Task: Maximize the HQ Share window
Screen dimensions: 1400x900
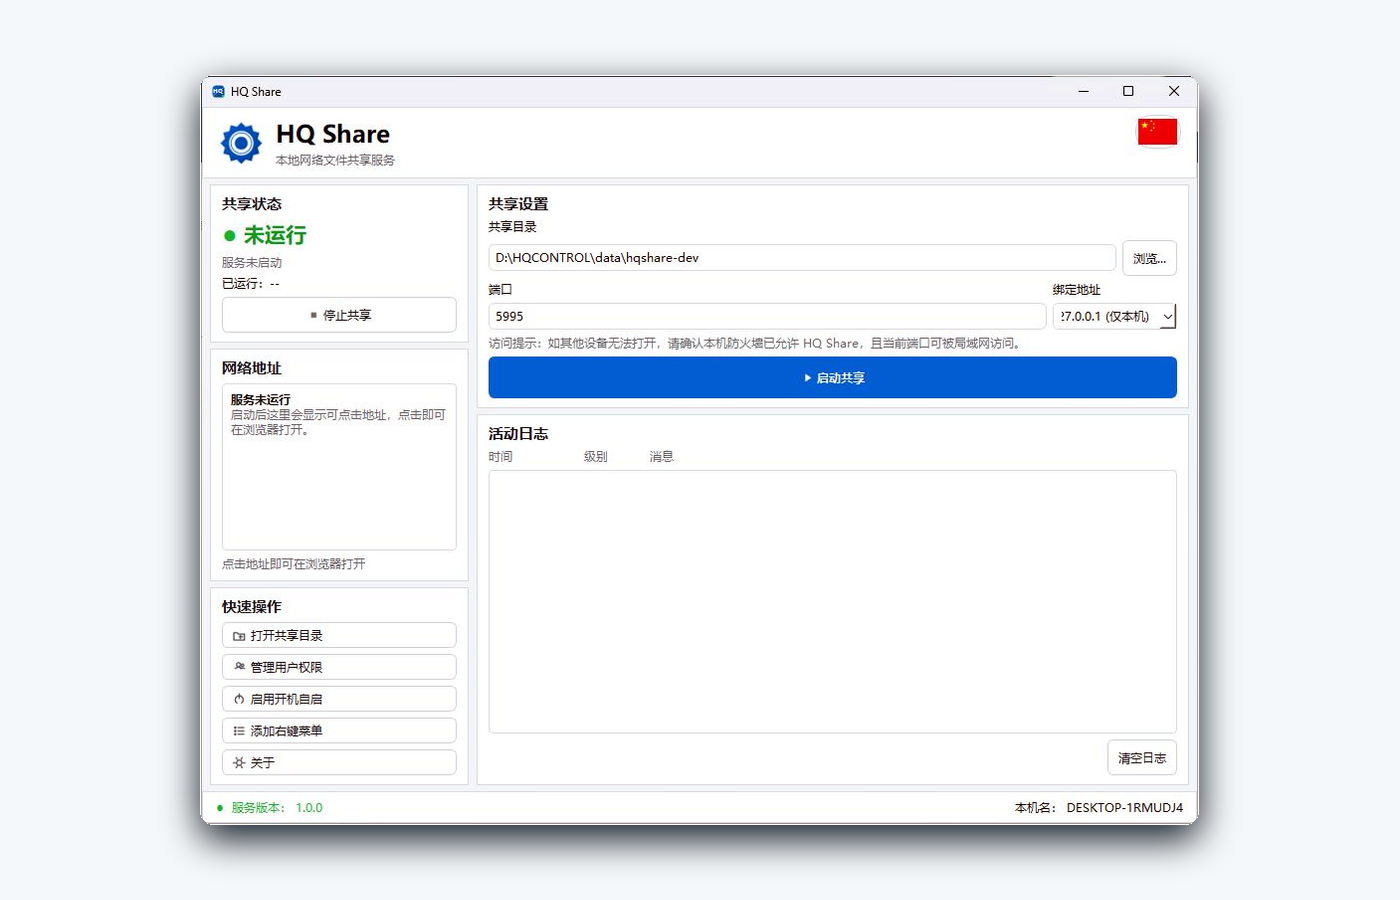Action: pos(1128,91)
